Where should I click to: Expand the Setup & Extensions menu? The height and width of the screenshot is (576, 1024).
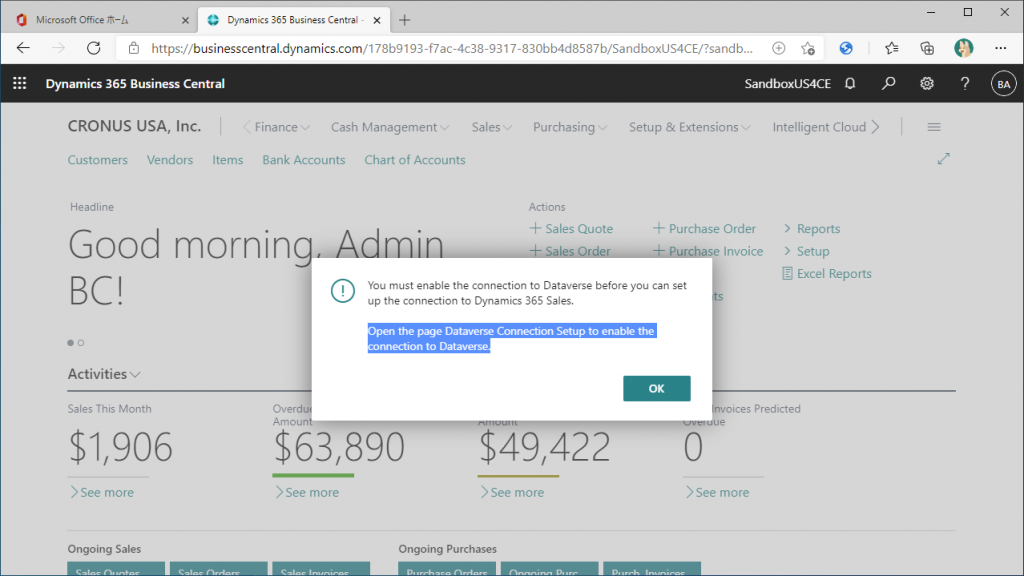(x=690, y=127)
